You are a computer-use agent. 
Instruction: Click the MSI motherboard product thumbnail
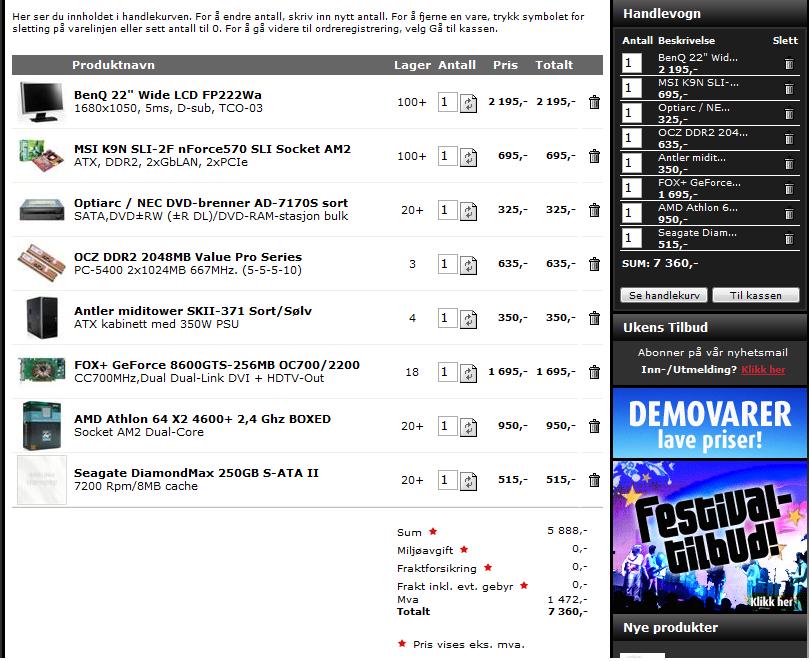[x=41, y=155]
